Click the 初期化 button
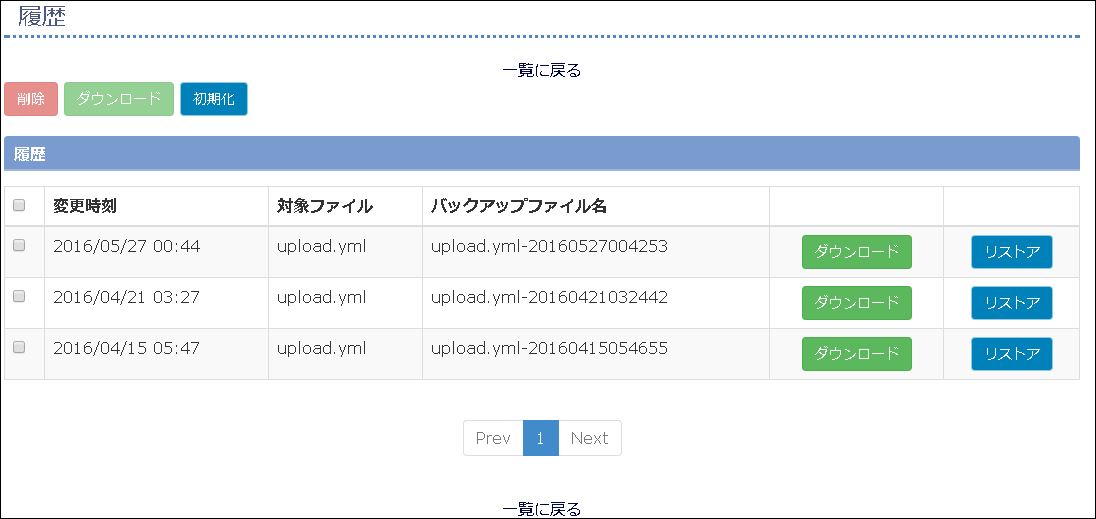This screenshot has height=519, width=1096. [214, 99]
